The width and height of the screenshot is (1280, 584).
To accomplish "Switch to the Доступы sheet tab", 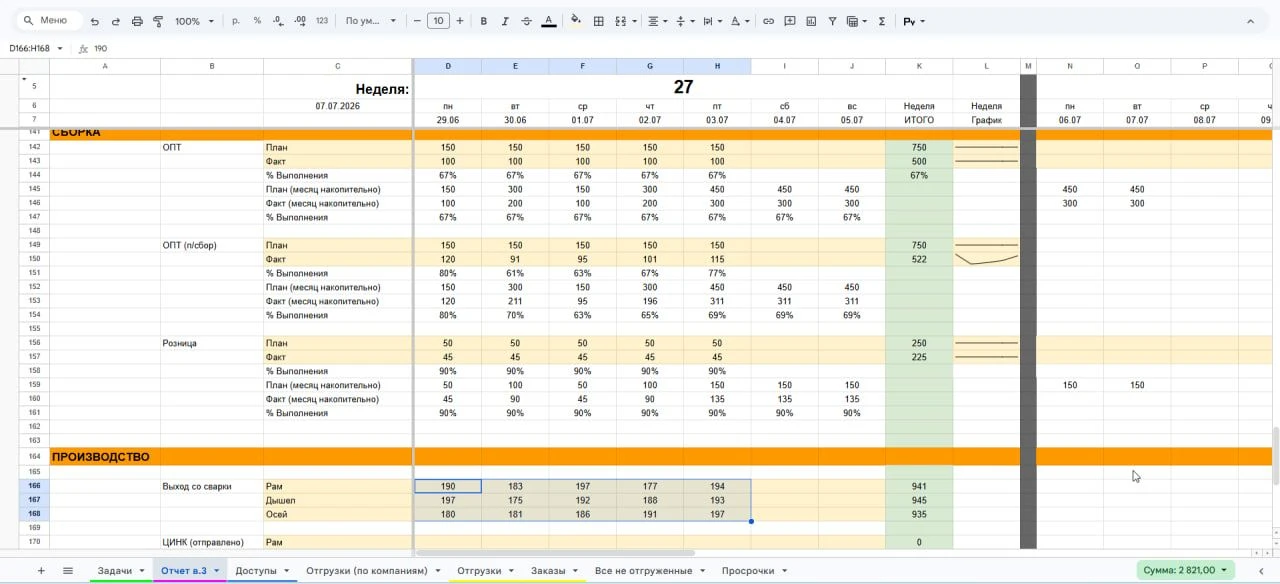I will [262, 571].
